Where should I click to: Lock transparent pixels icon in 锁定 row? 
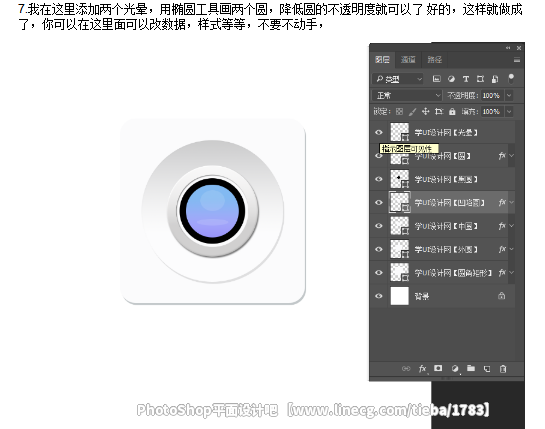pyautogui.click(x=399, y=112)
